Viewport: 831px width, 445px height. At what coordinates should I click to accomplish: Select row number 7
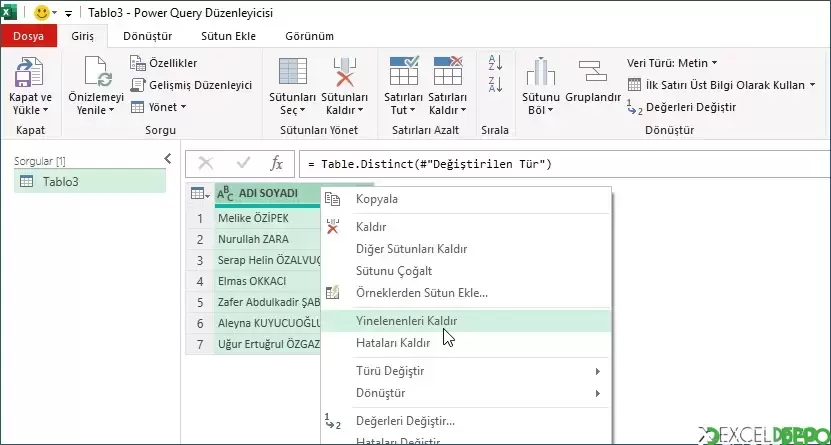[x=200, y=344]
